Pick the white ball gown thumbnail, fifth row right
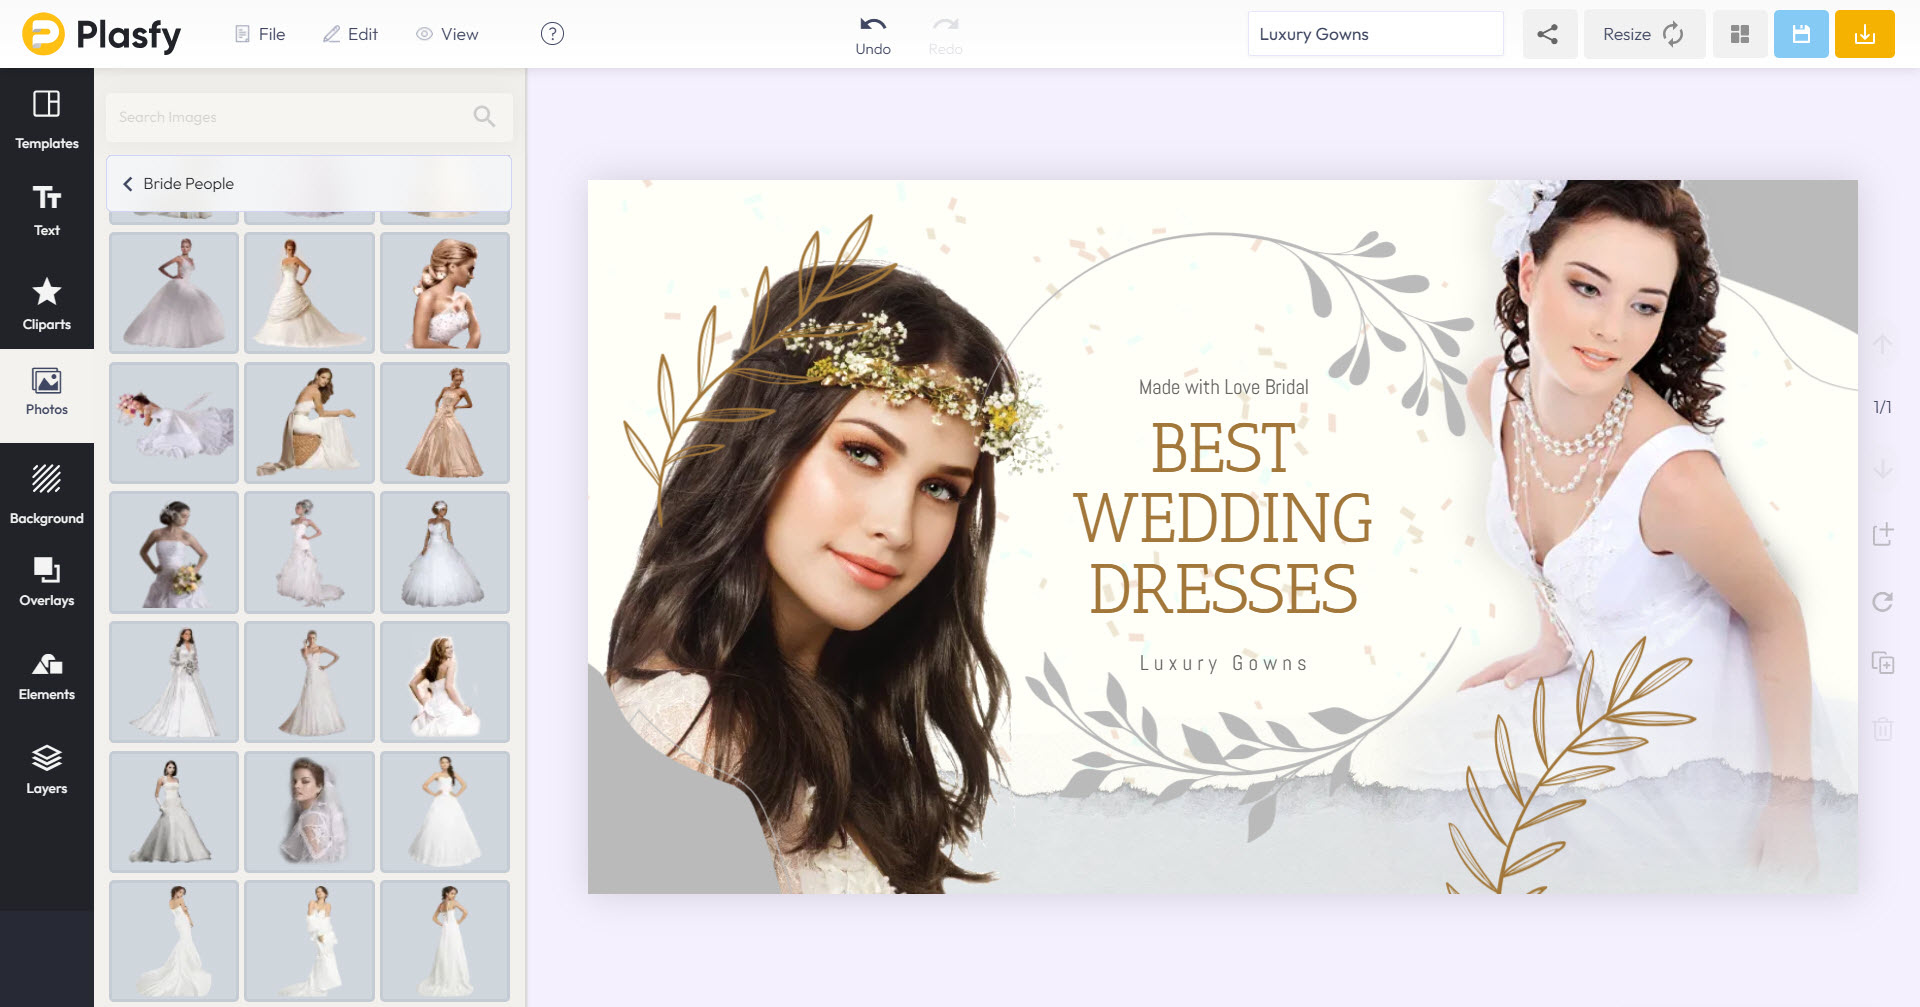 click(x=445, y=812)
